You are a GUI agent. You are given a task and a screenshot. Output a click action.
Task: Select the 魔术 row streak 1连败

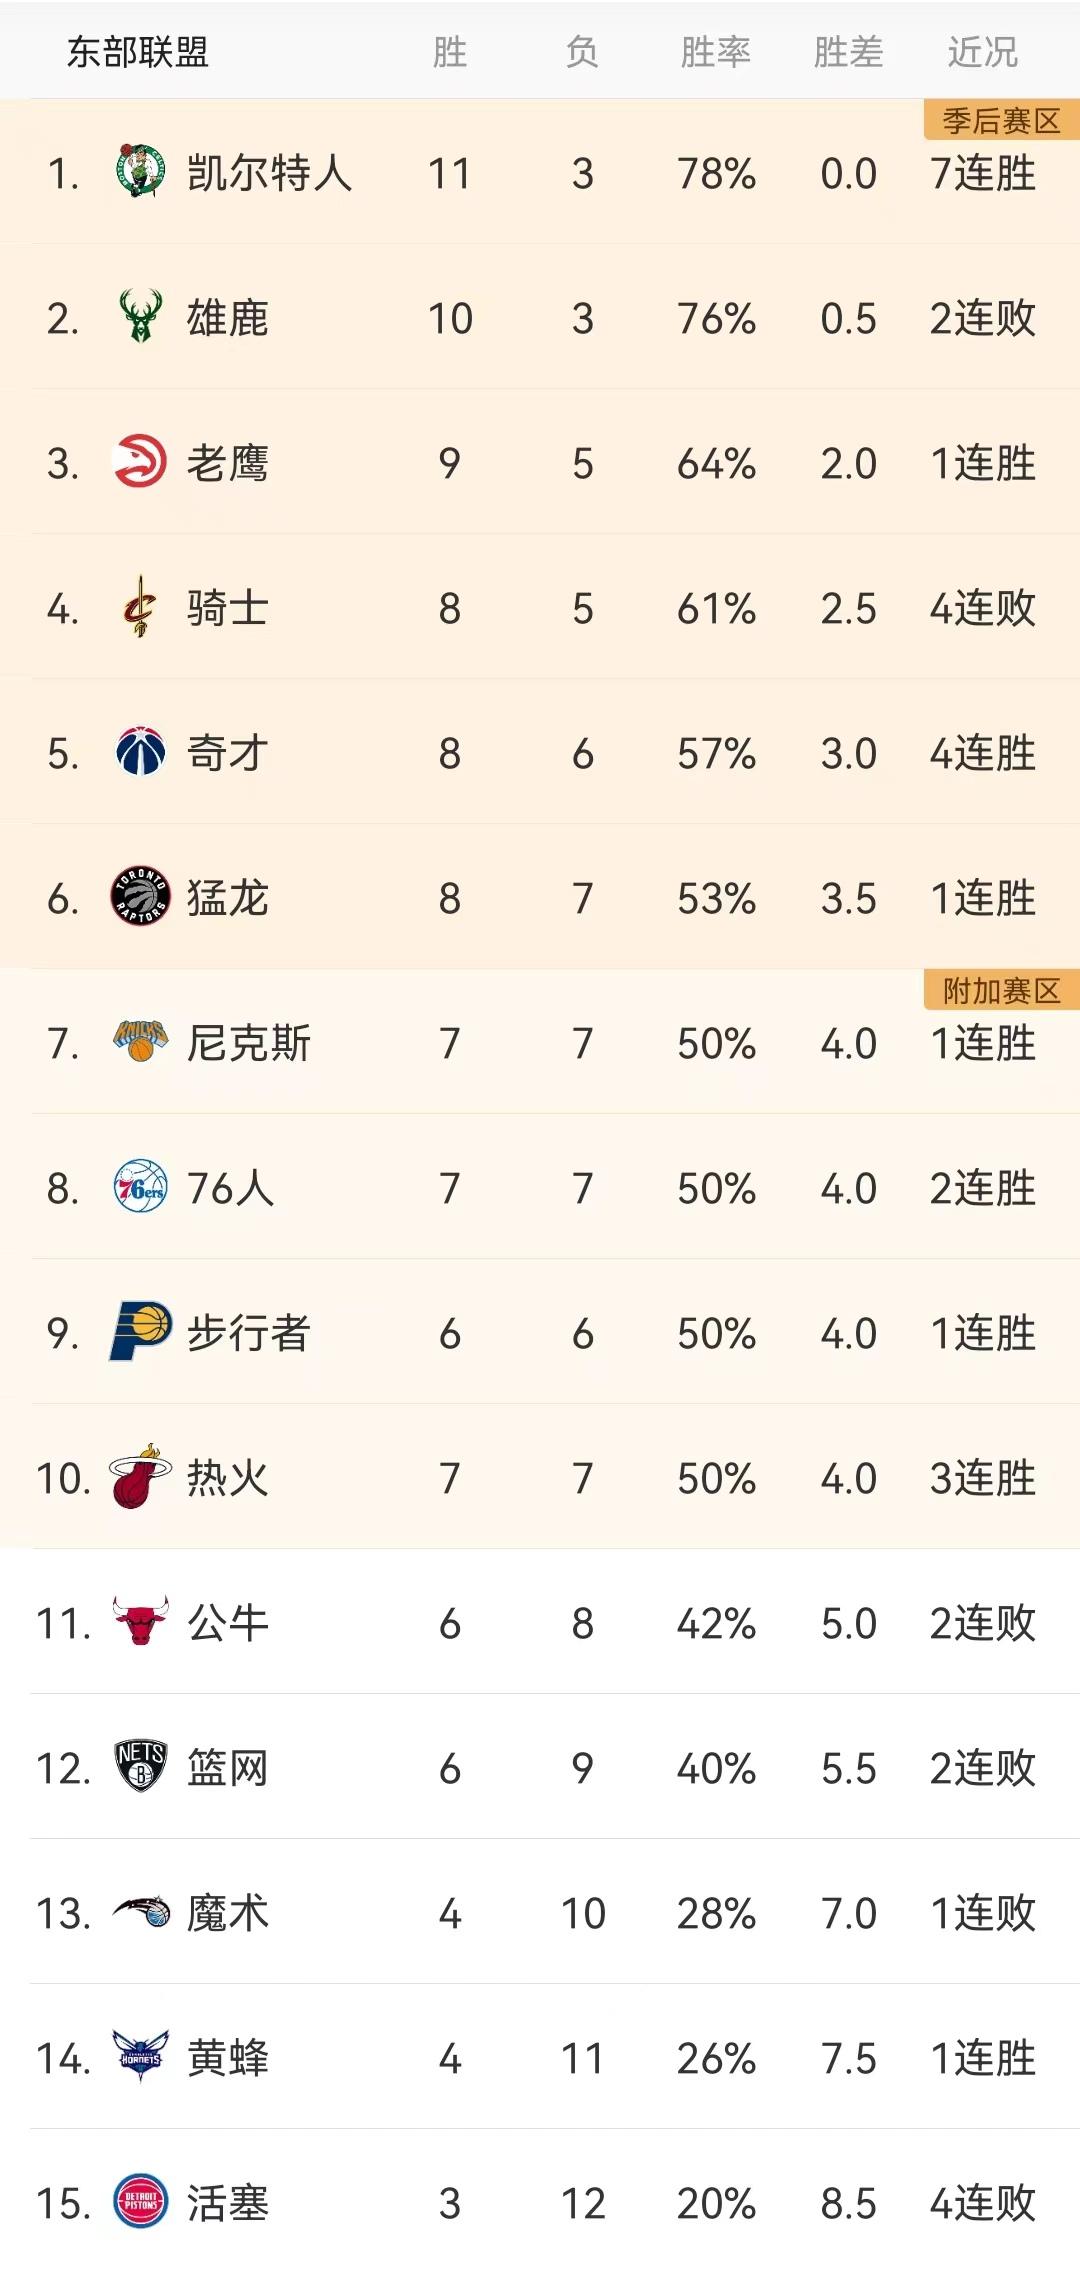(x=983, y=1913)
